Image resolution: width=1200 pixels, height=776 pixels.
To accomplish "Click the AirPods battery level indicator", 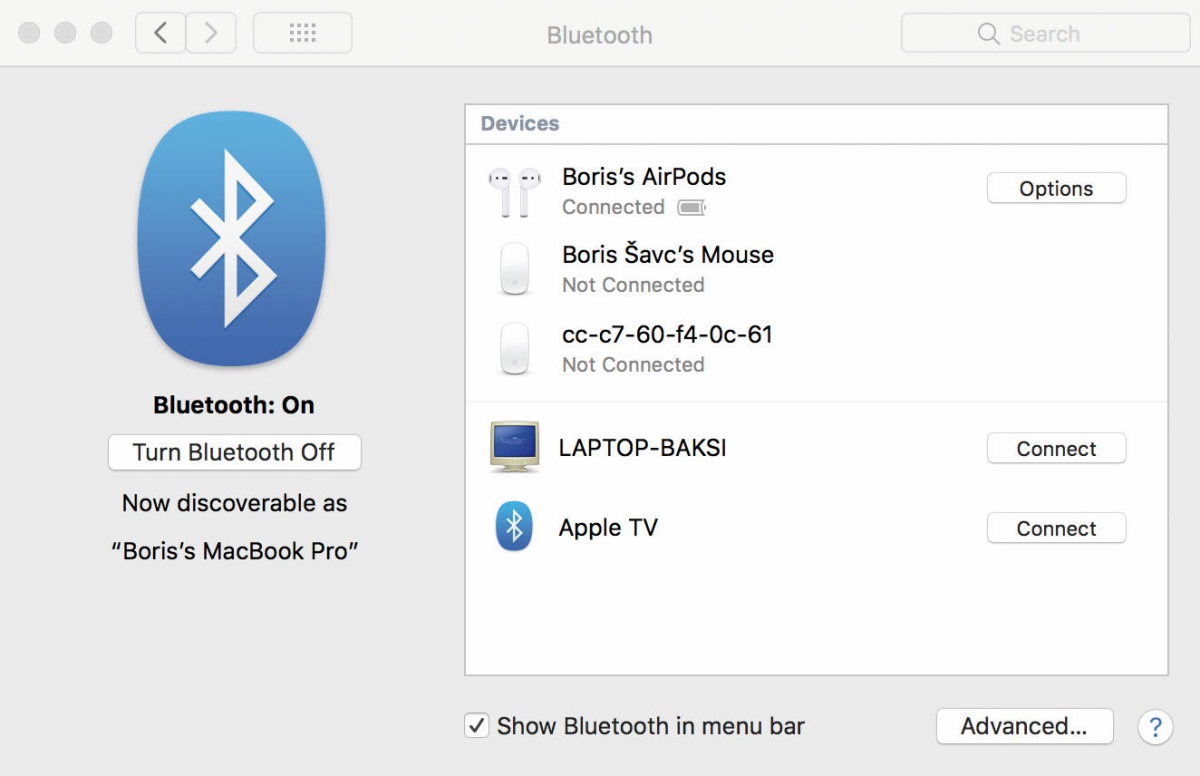I will (691, 208).
